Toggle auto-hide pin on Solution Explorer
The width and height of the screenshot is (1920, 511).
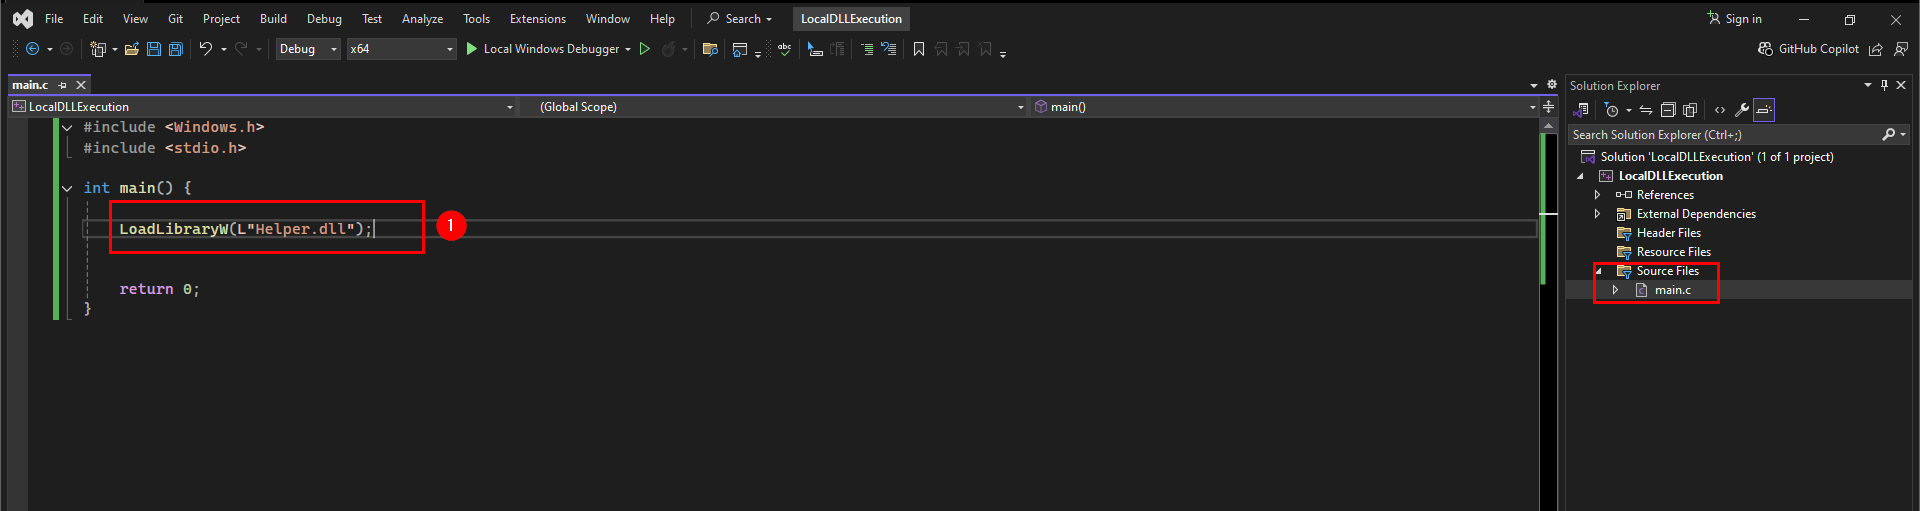coord(1884,85)
